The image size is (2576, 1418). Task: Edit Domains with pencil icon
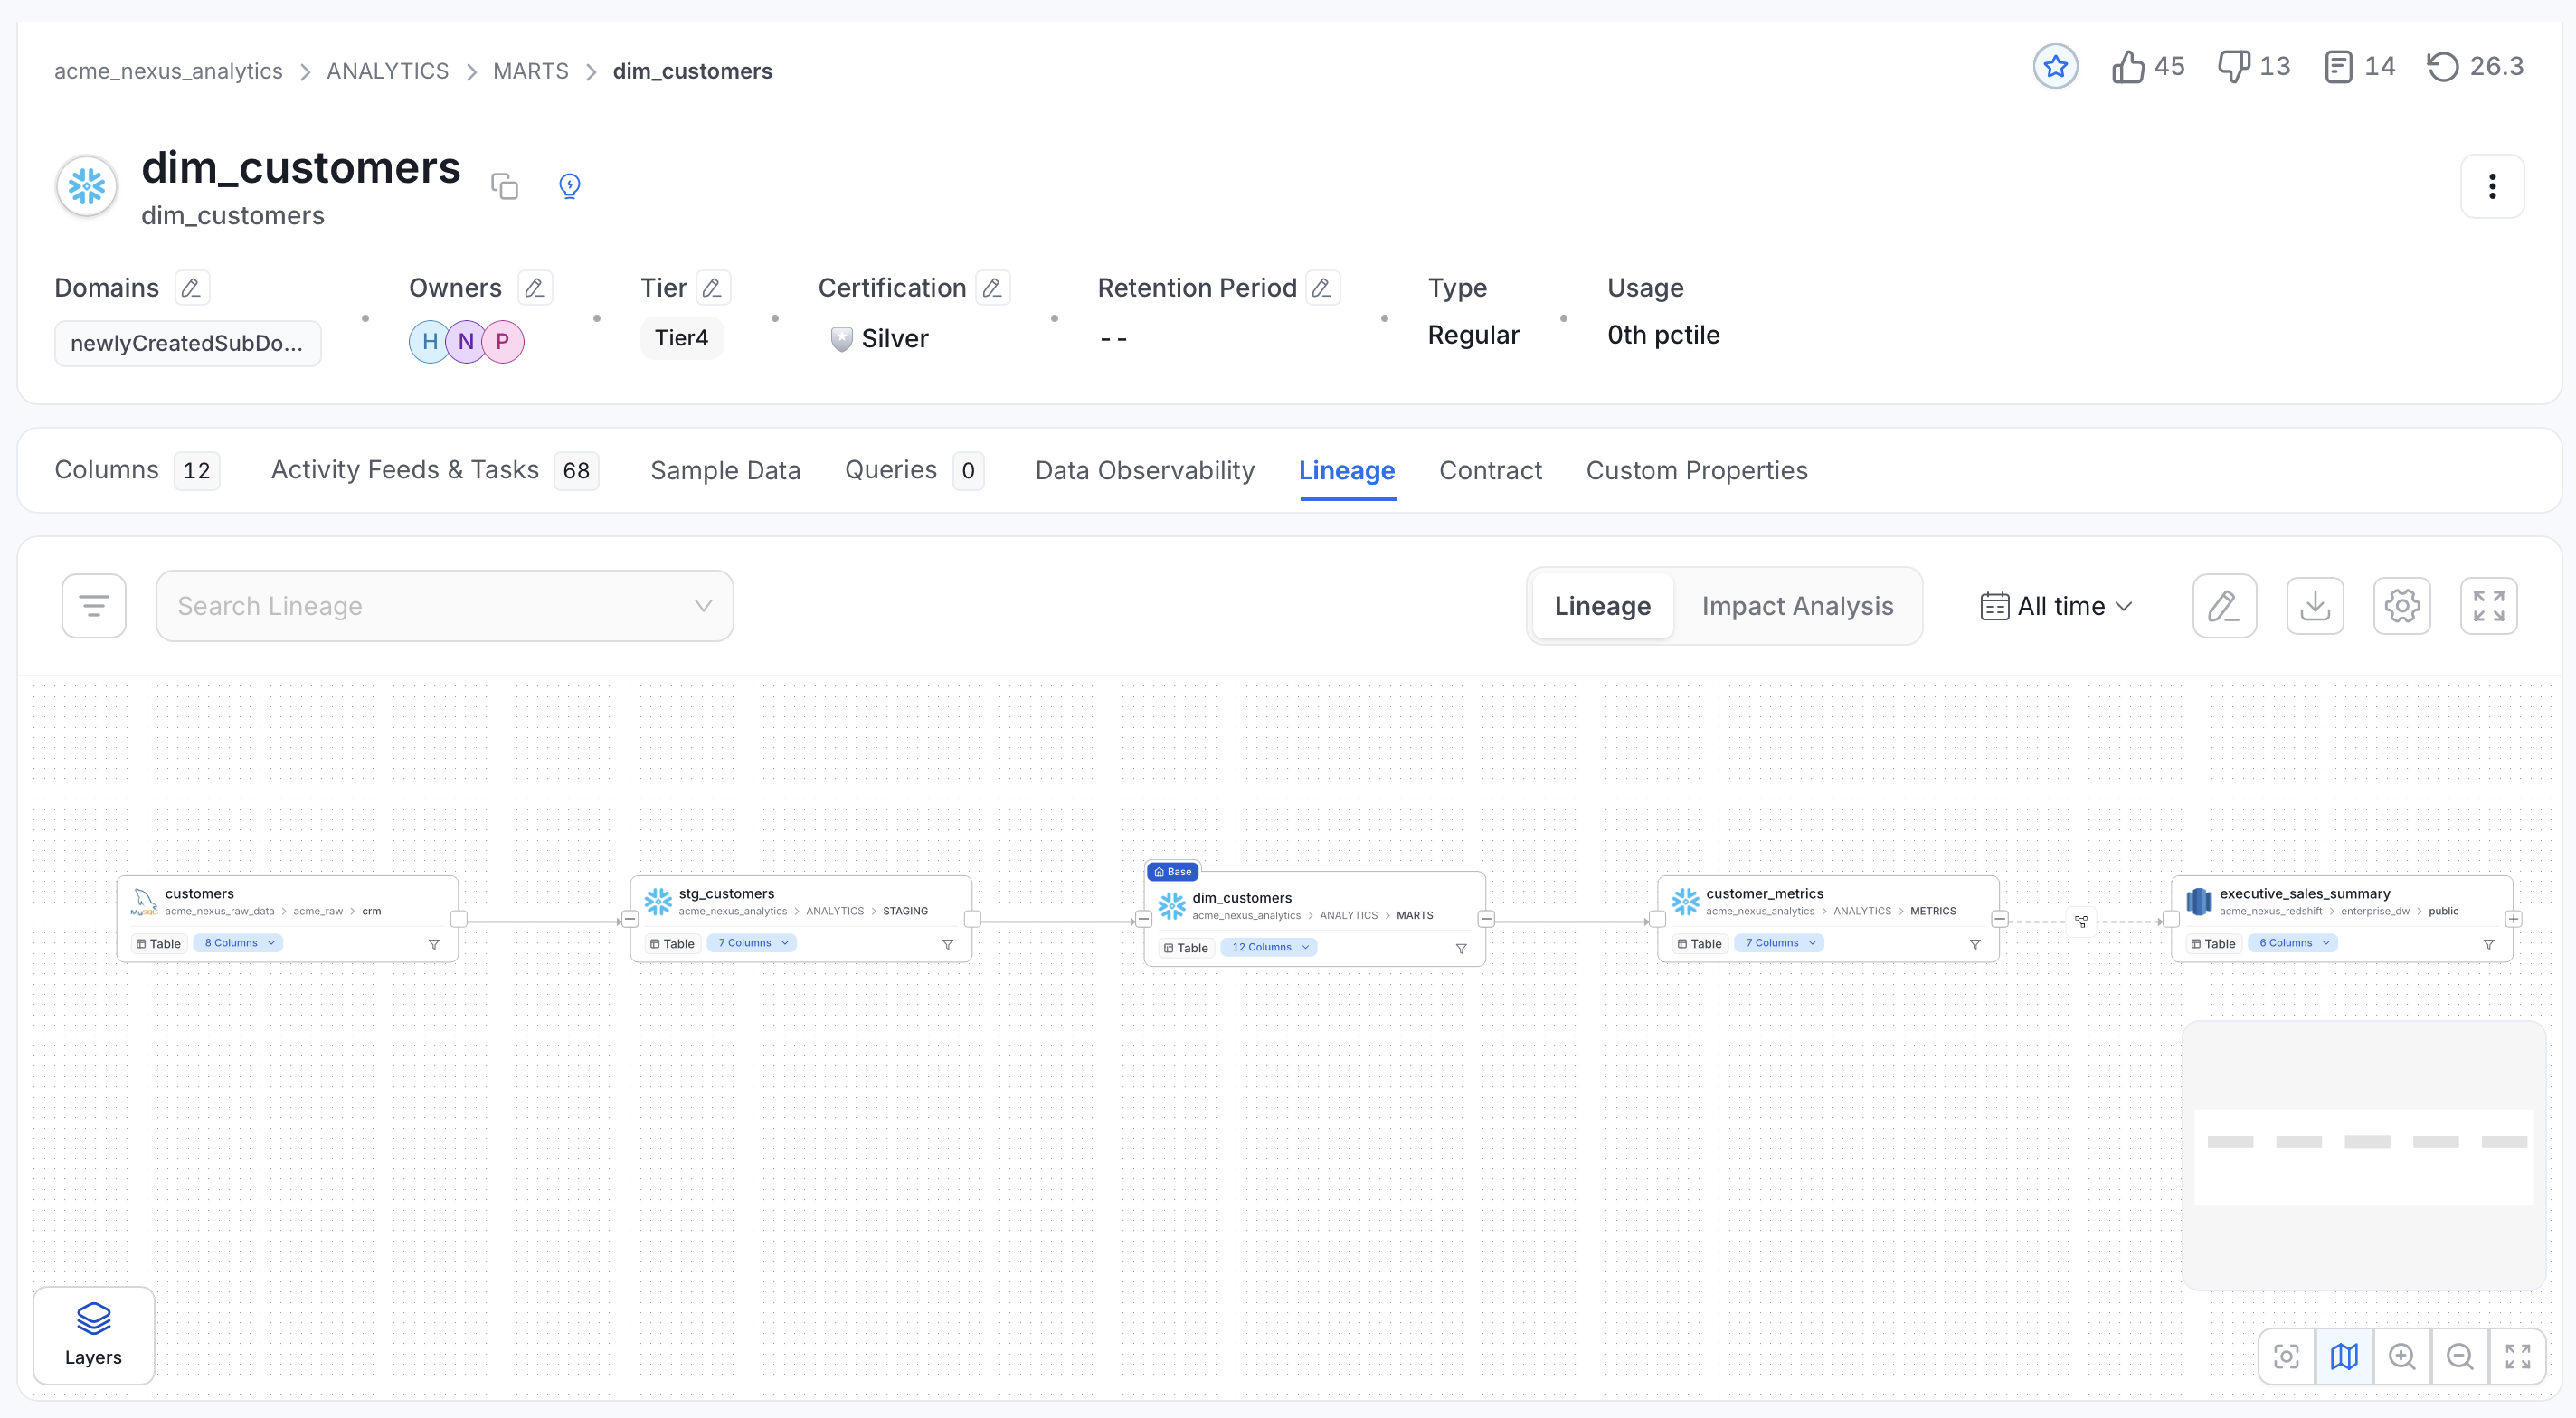(x=191, y=288)
